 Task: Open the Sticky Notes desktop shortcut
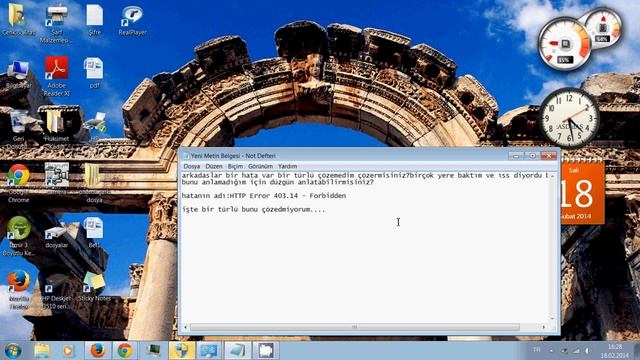(x=94, y=287)
